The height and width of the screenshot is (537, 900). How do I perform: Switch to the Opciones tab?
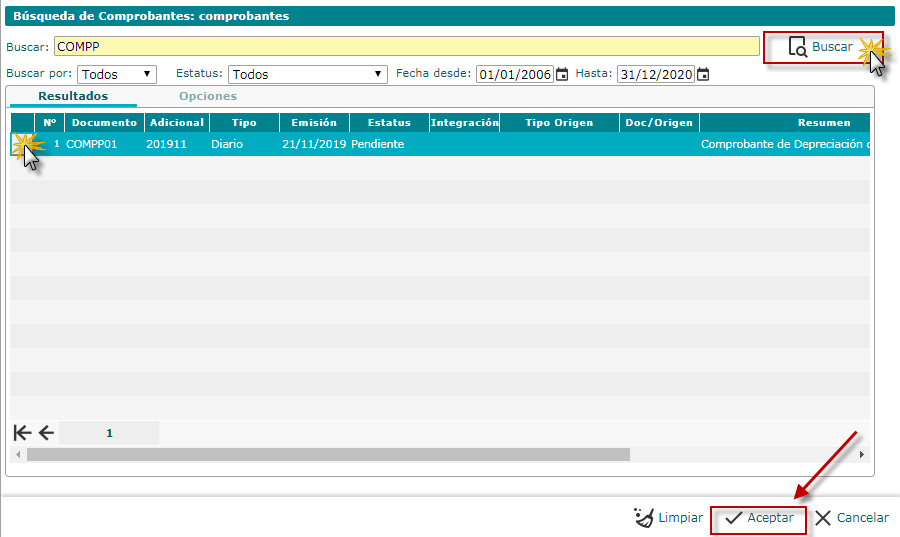click(207, 96)
